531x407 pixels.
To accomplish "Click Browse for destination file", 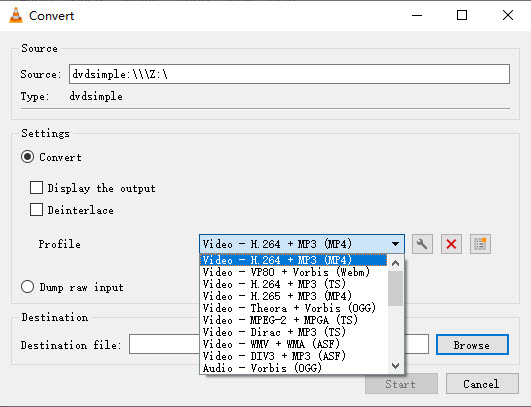I will click(x=472, y=345).
